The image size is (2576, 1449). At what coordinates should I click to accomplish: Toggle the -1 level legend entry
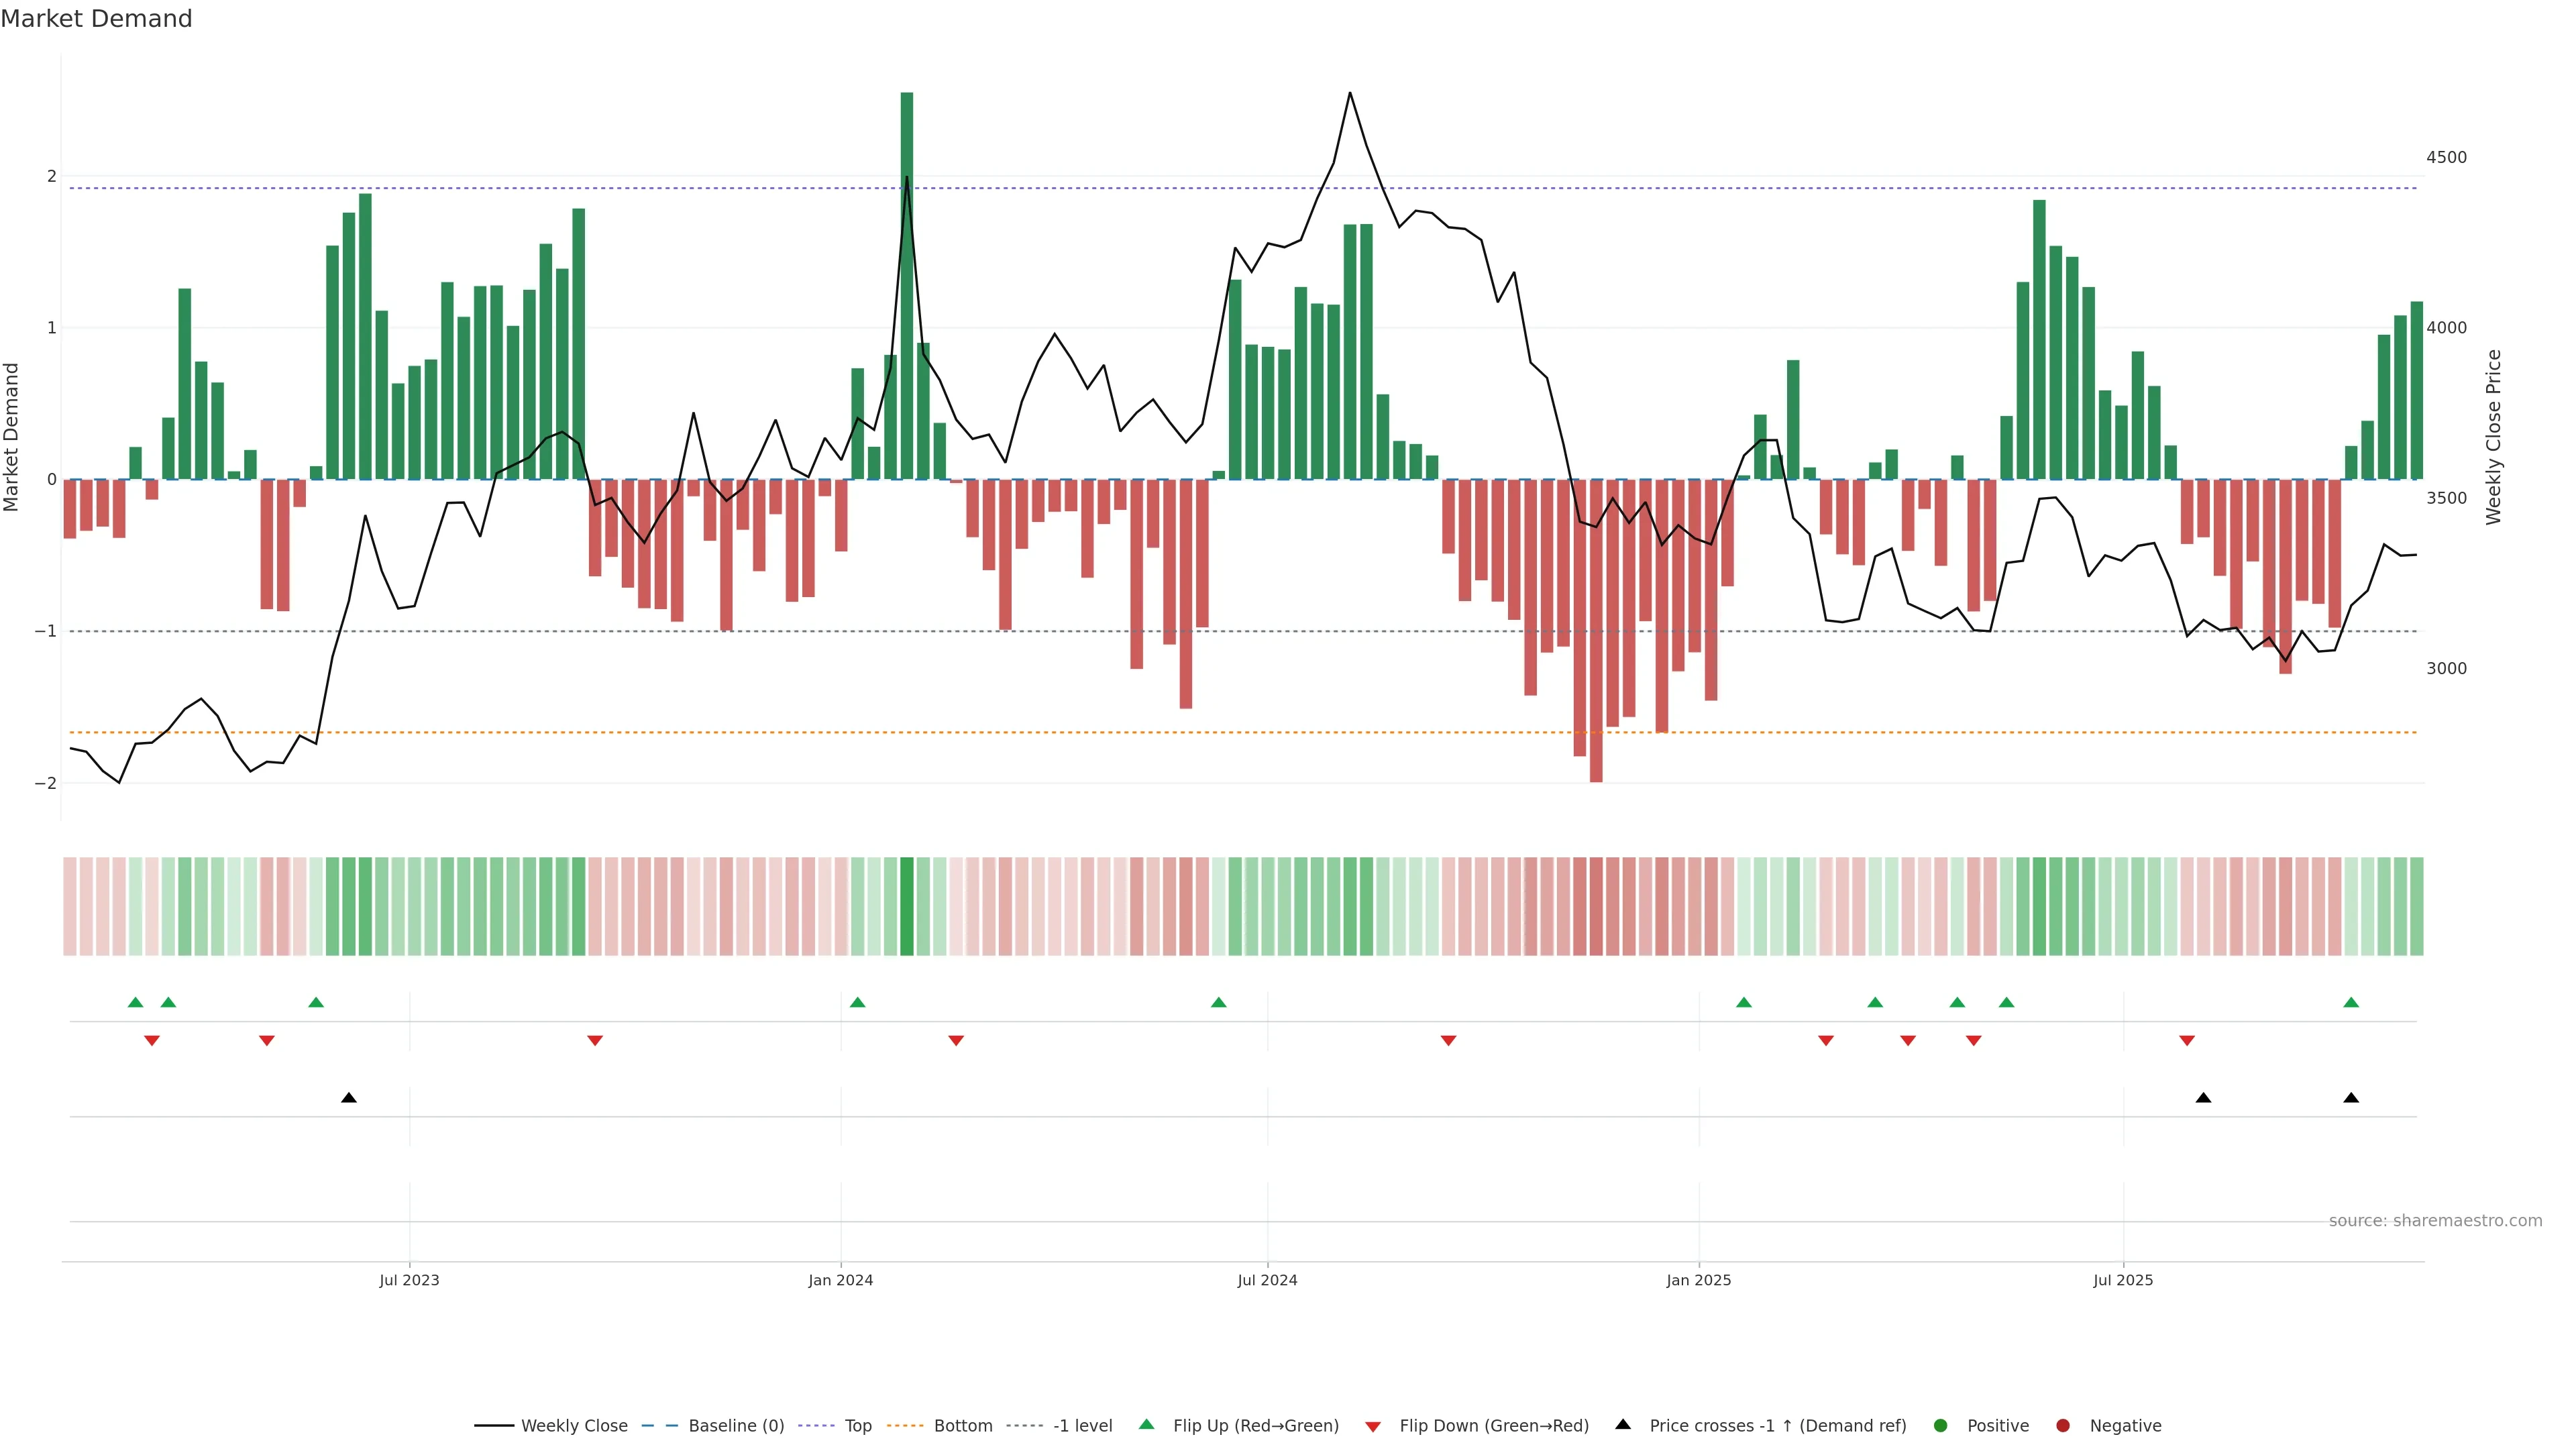(x=1082, y=1426)
